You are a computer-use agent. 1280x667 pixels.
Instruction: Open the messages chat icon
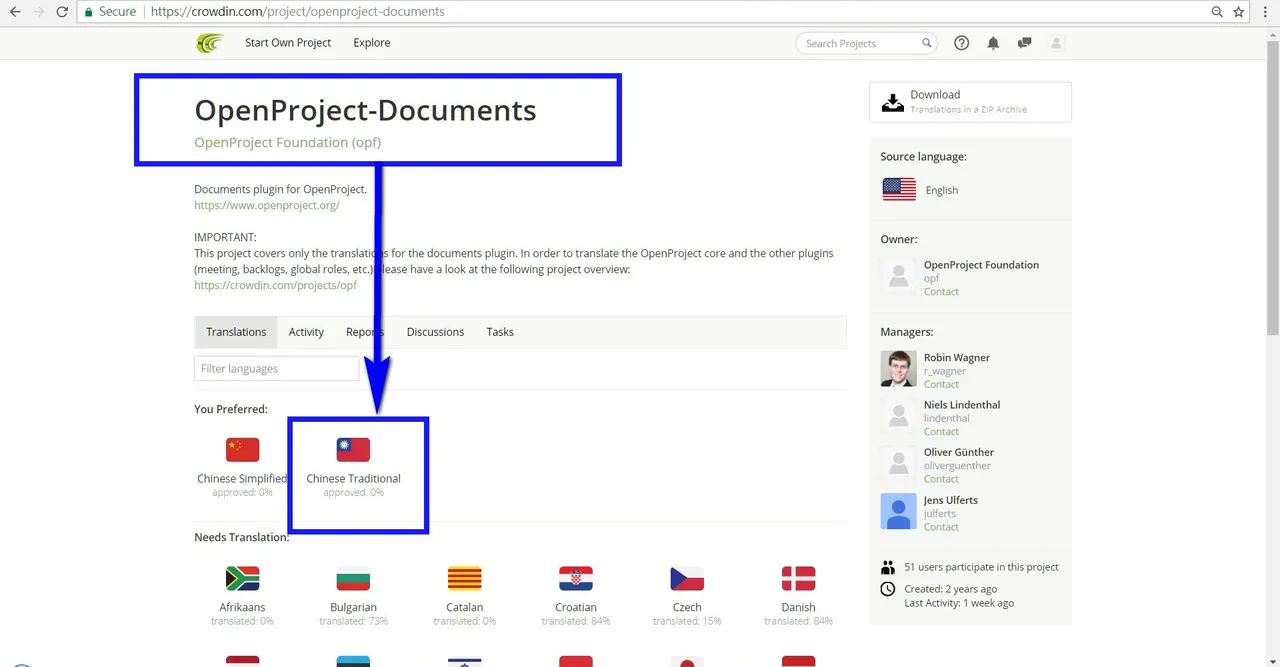tap(1024, 43)
